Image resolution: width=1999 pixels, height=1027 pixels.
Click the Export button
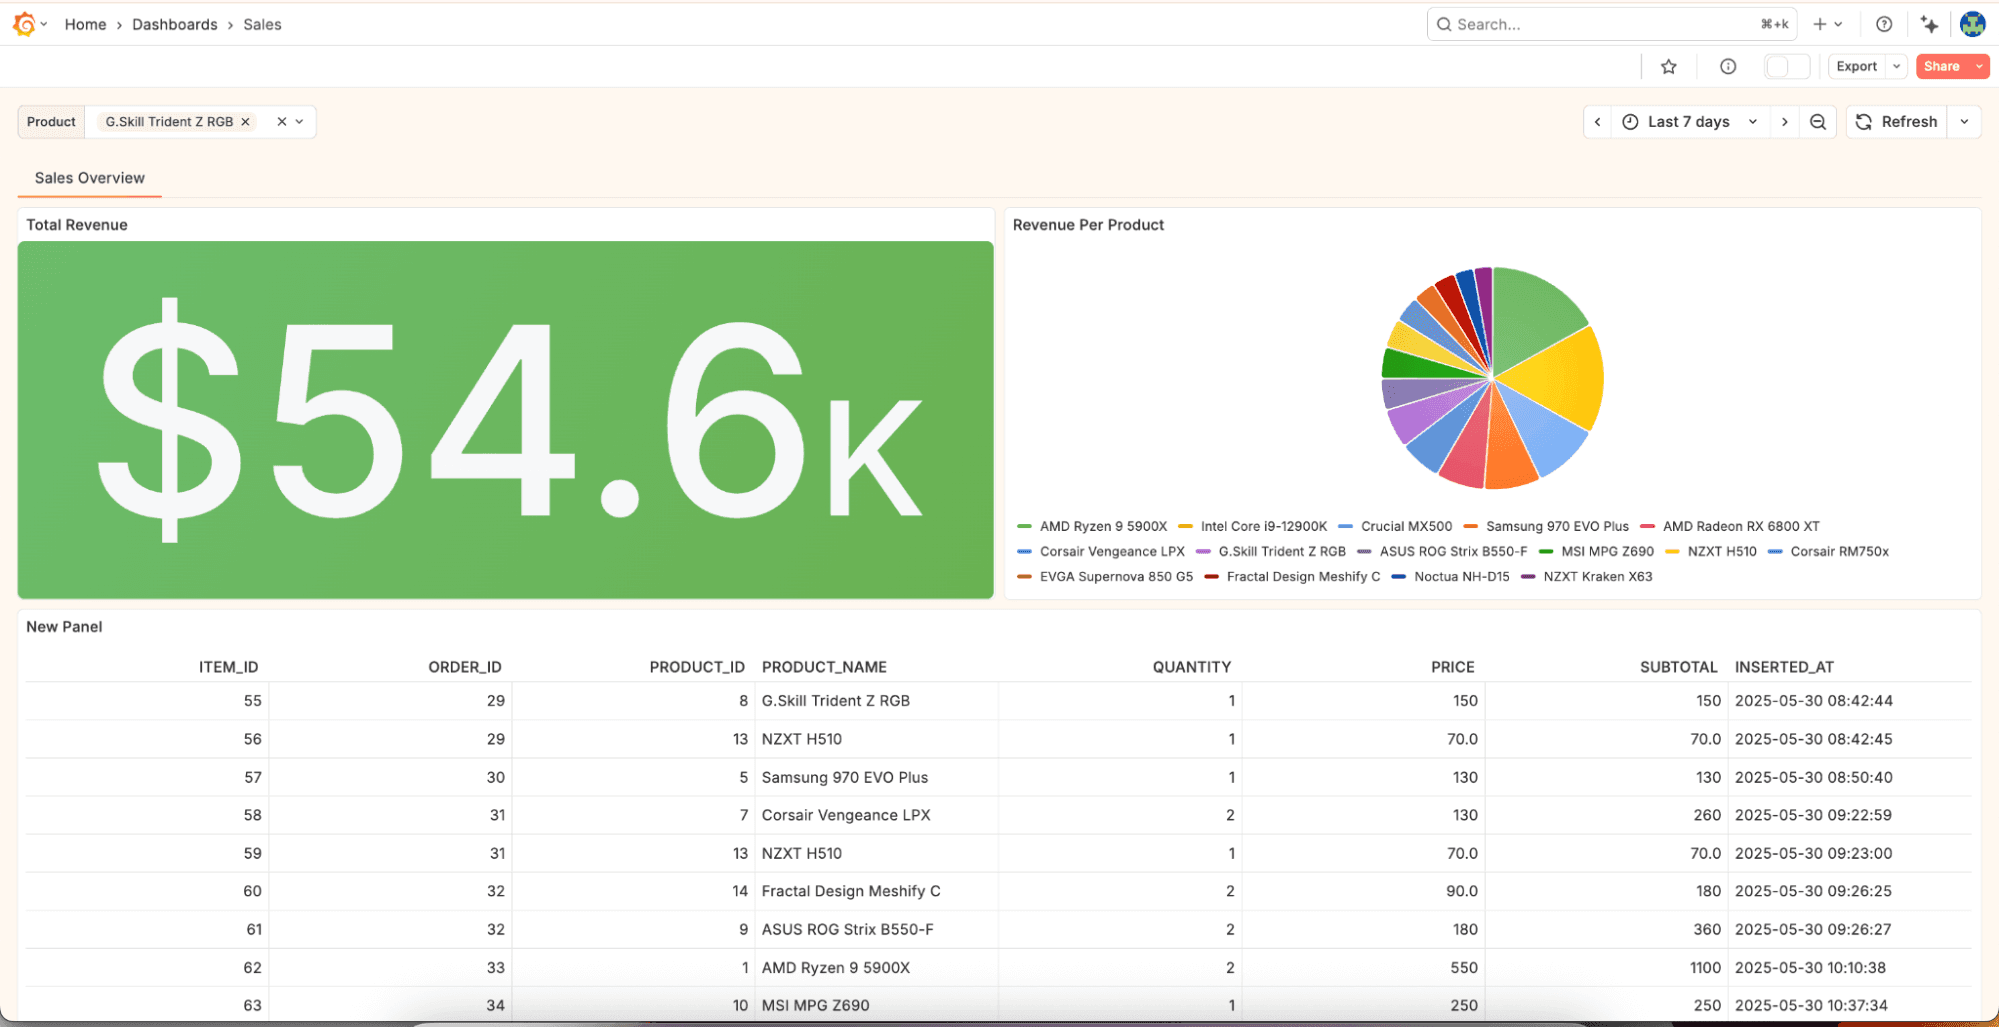tap(1855, 66)
